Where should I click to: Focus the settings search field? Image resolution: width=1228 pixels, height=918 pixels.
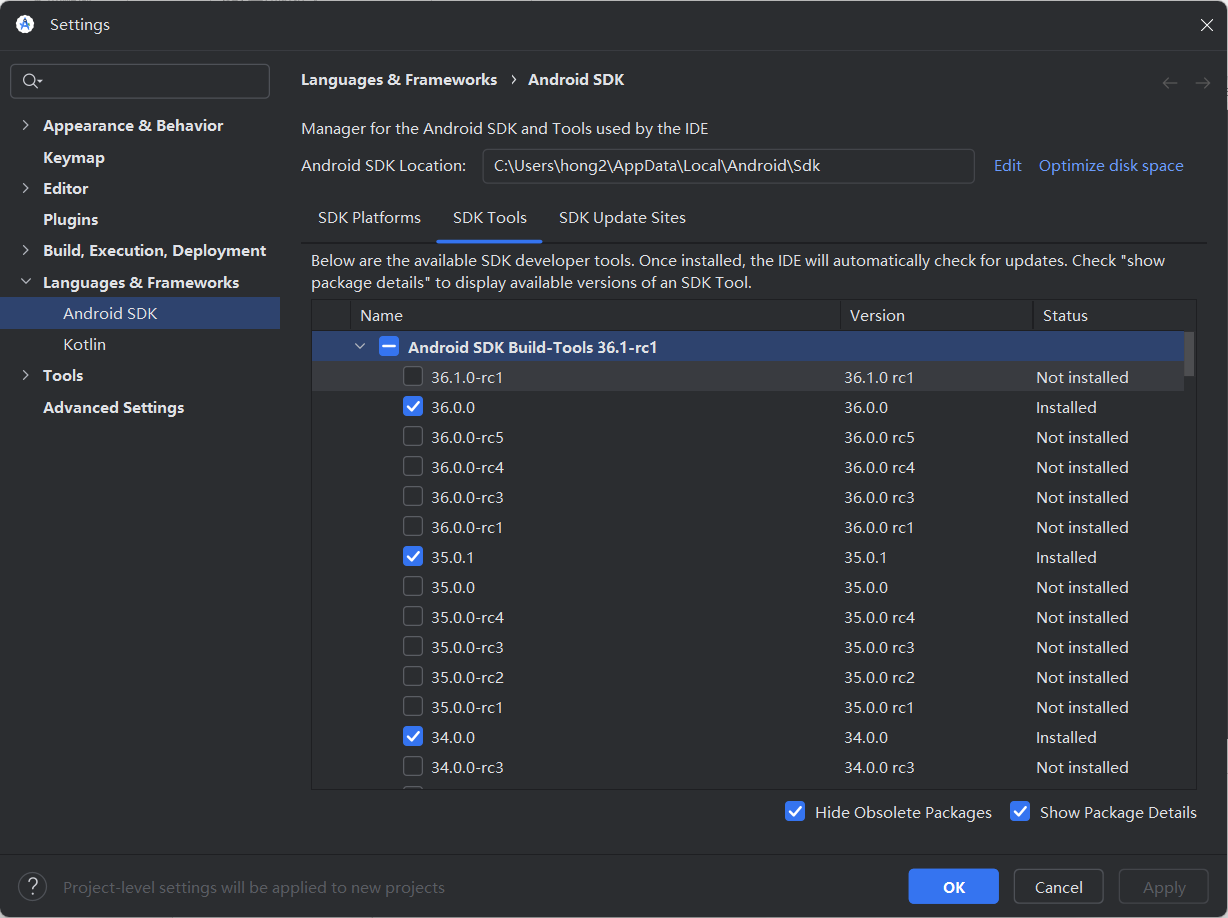coord(140,82)
